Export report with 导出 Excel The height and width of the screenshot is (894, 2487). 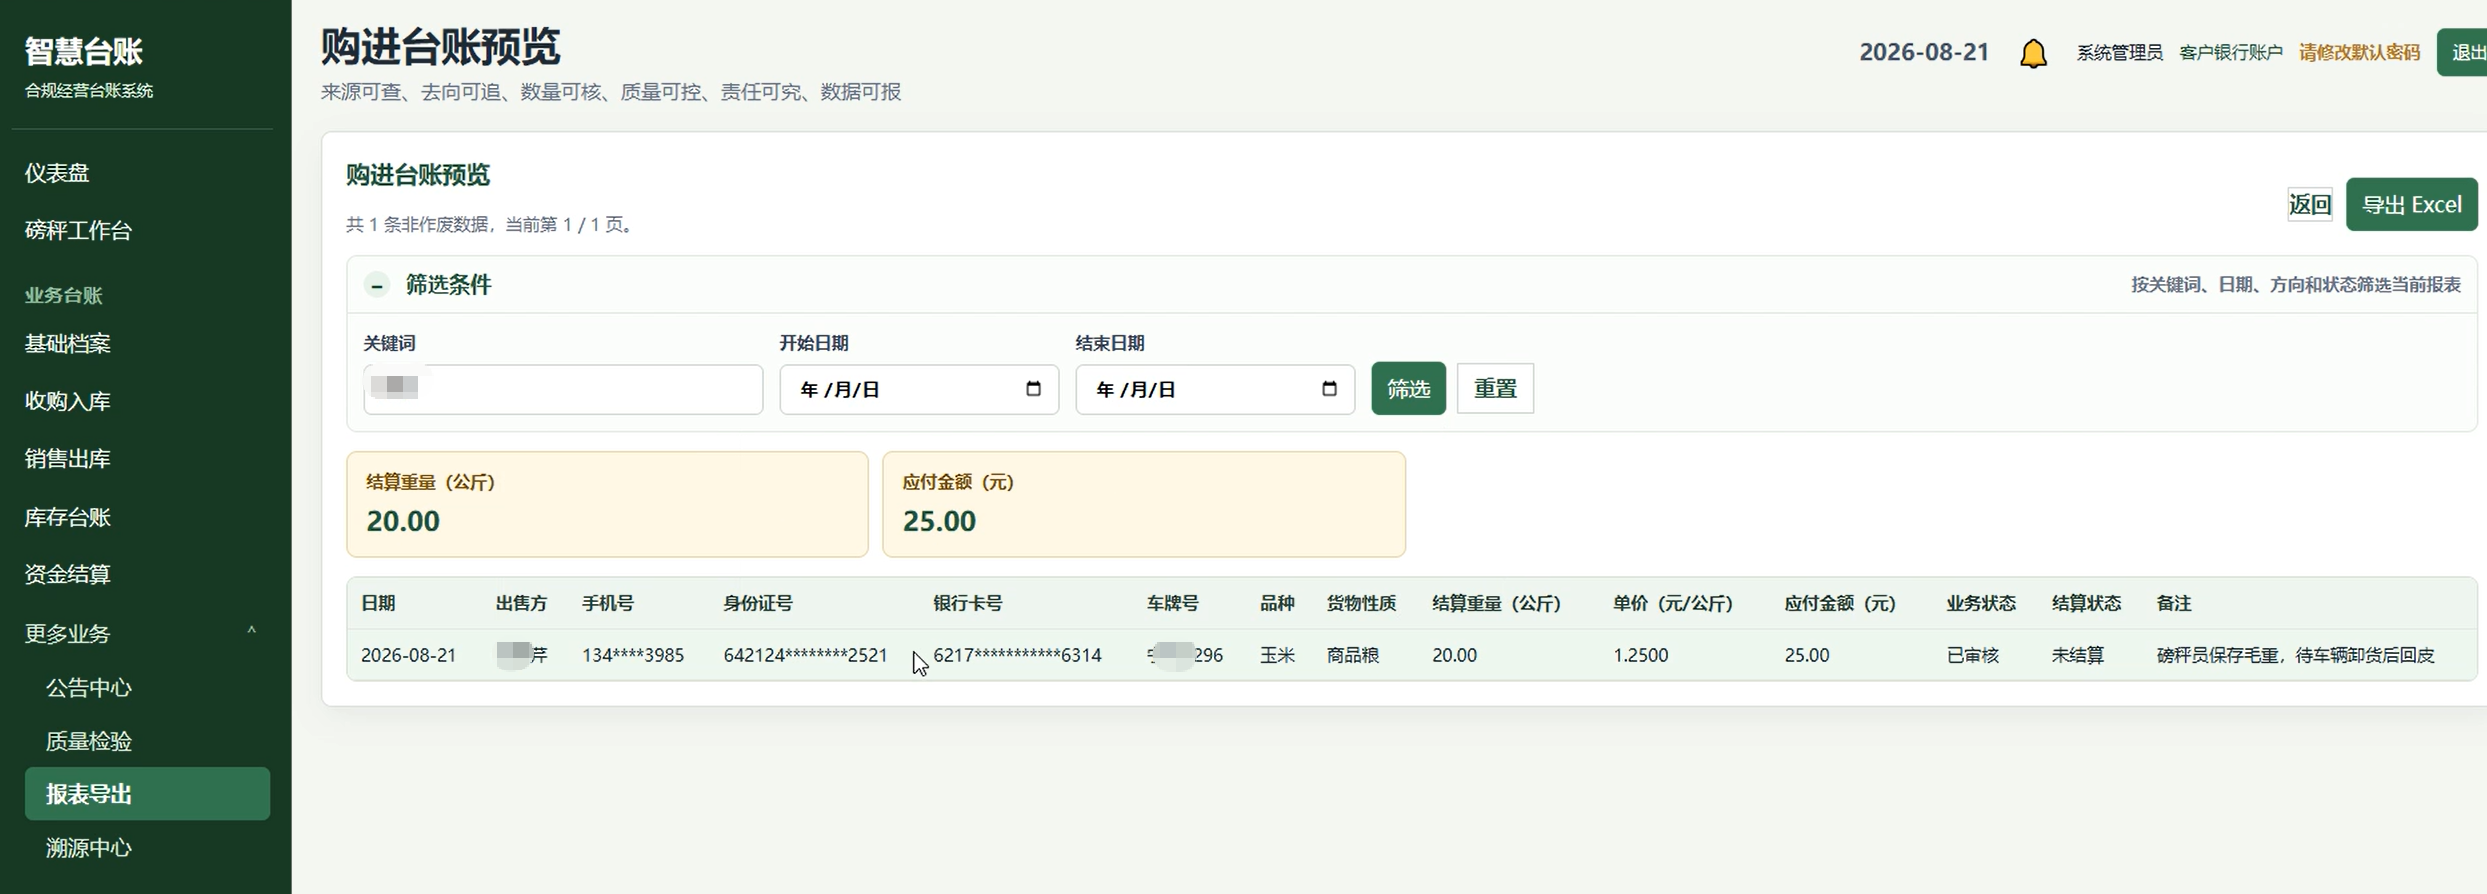2411,204
